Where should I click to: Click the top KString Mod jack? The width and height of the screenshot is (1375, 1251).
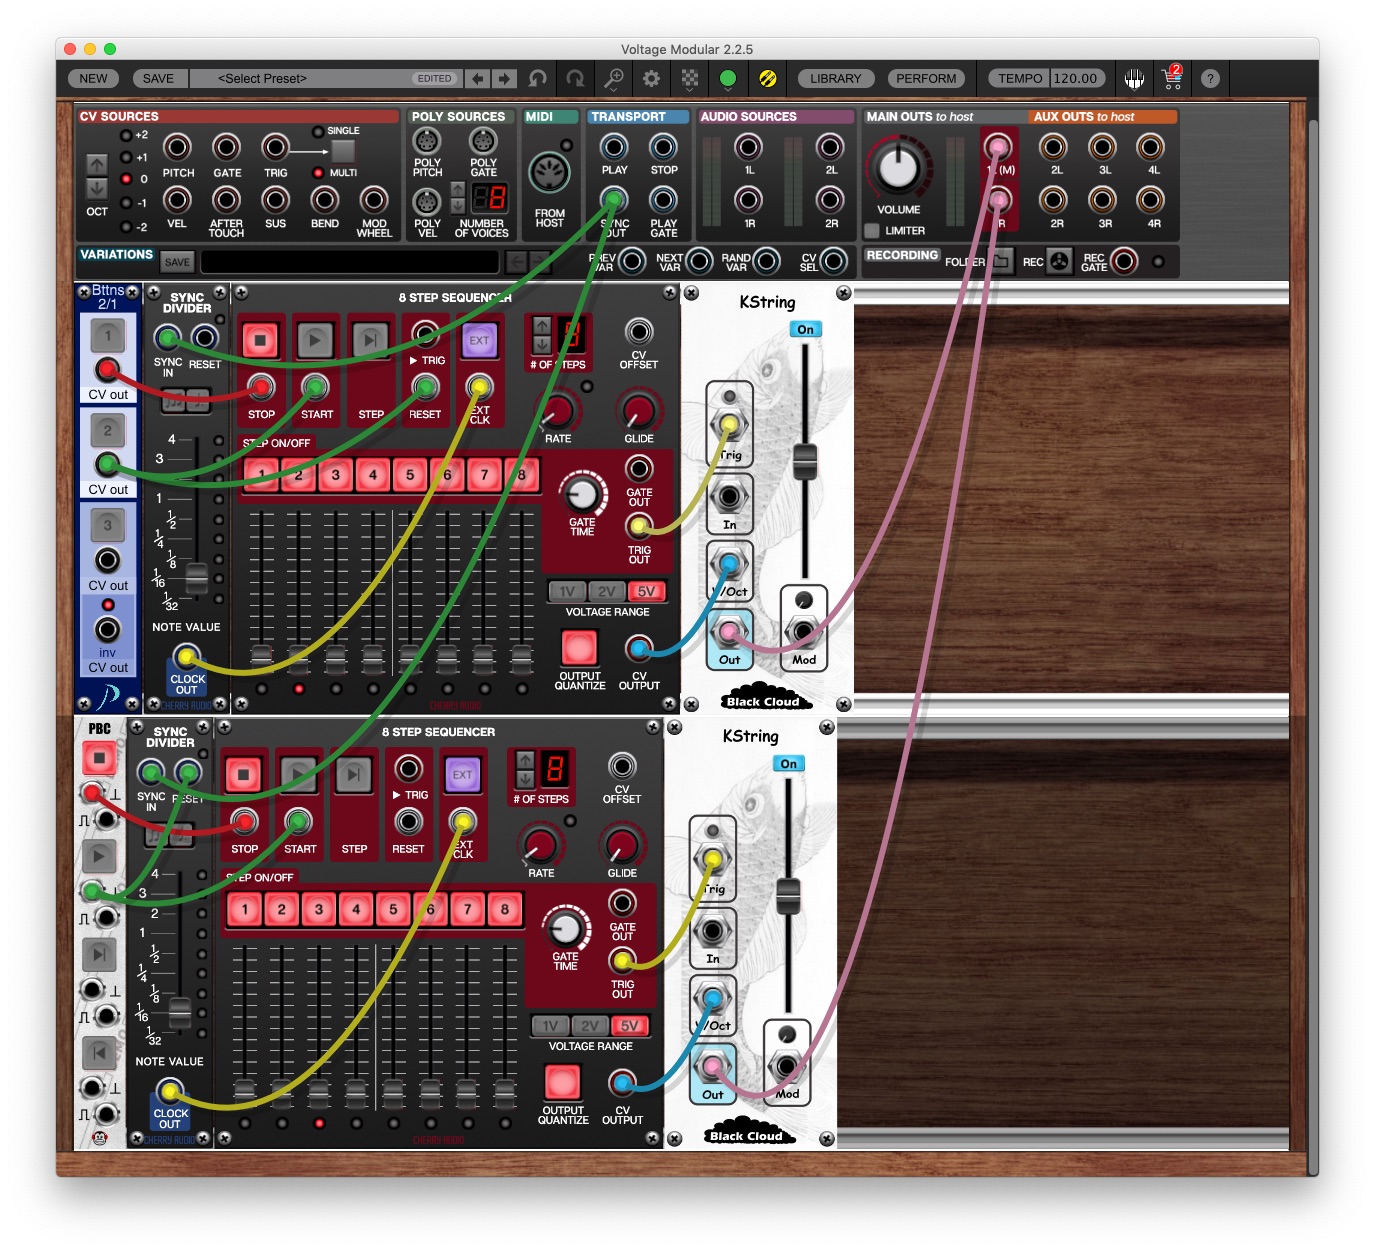[x=804, y=632]
